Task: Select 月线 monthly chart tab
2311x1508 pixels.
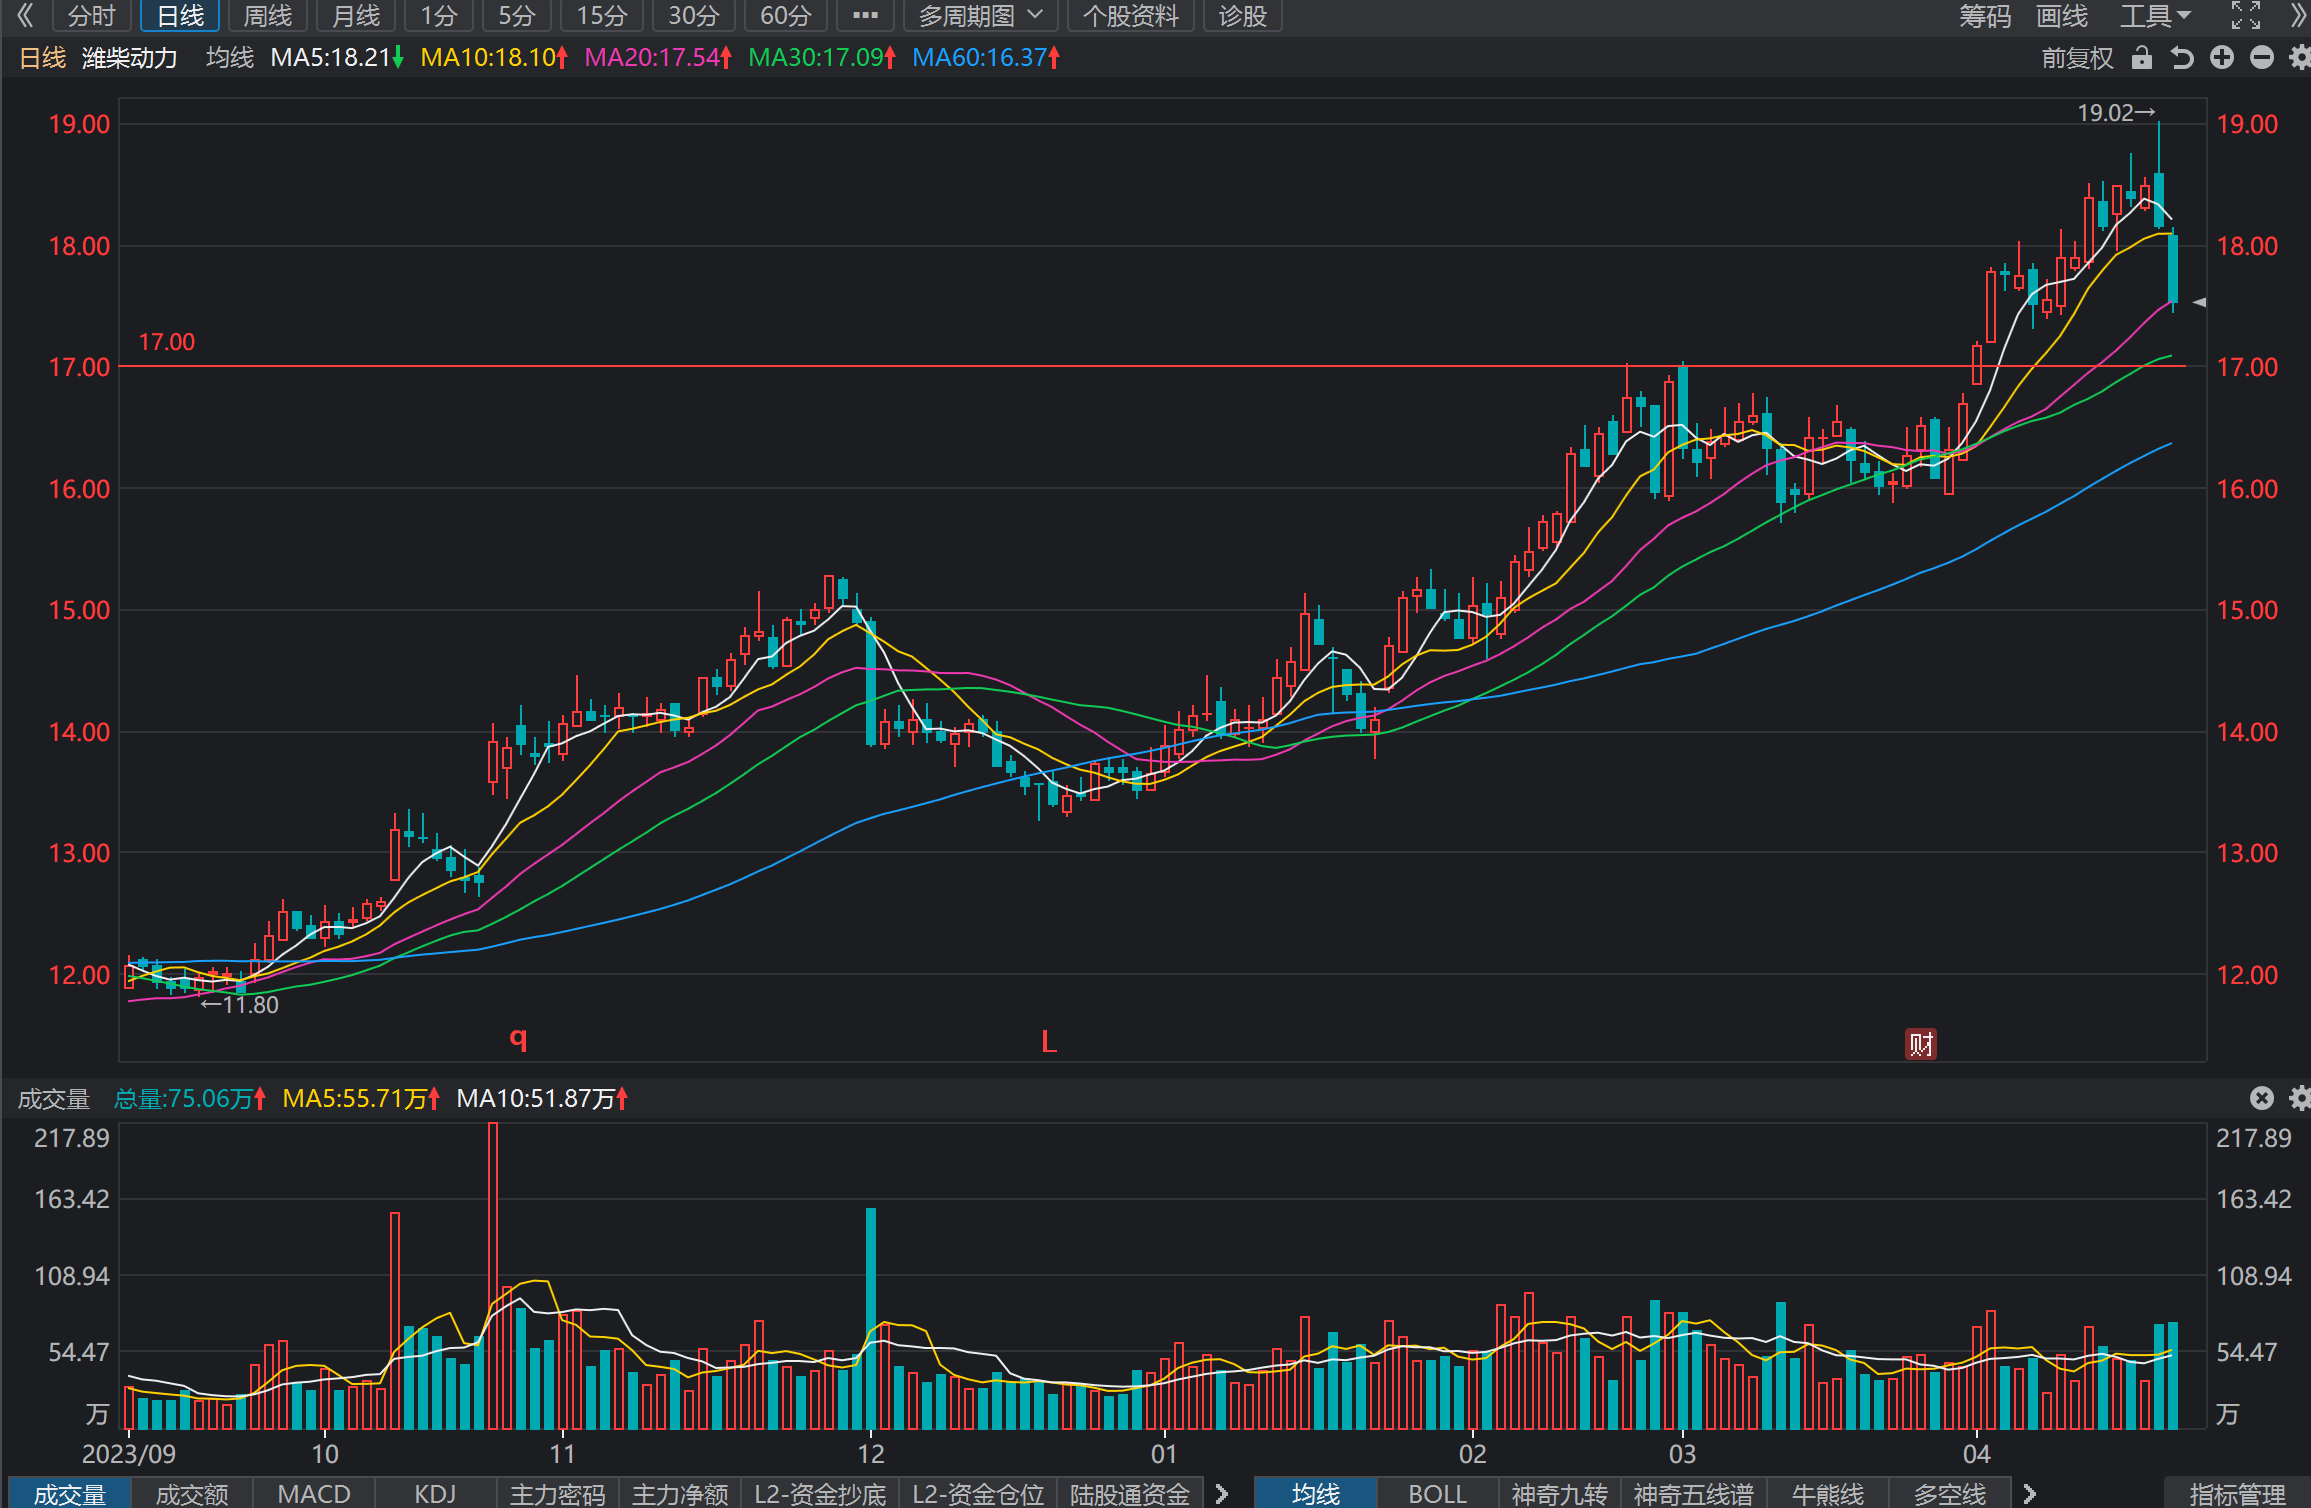Action: tap(356, 15)
